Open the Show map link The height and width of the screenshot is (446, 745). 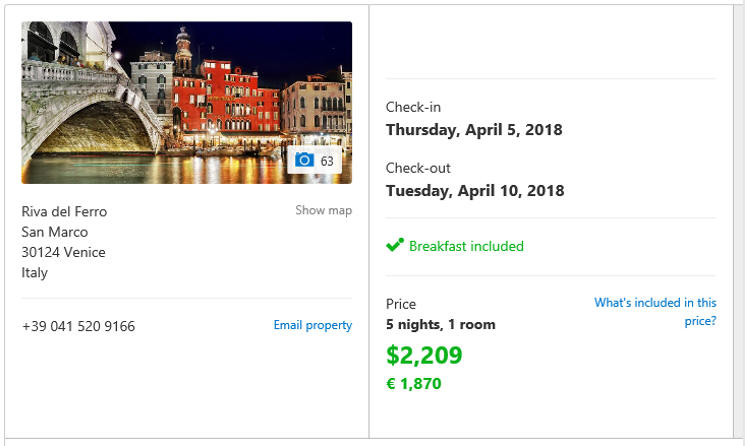click(324, 210)
